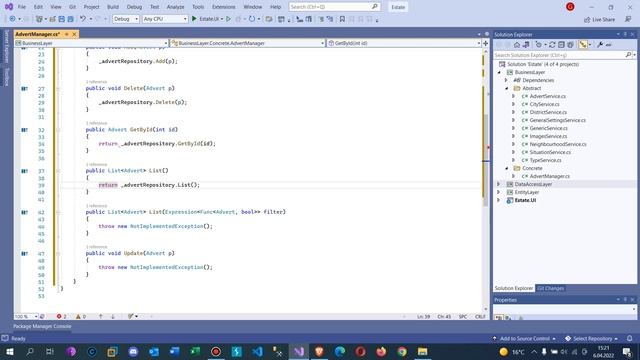This screenshot has height=360, width=640.
Task: Expand the Dependencies node
Action: click(507, 80)
